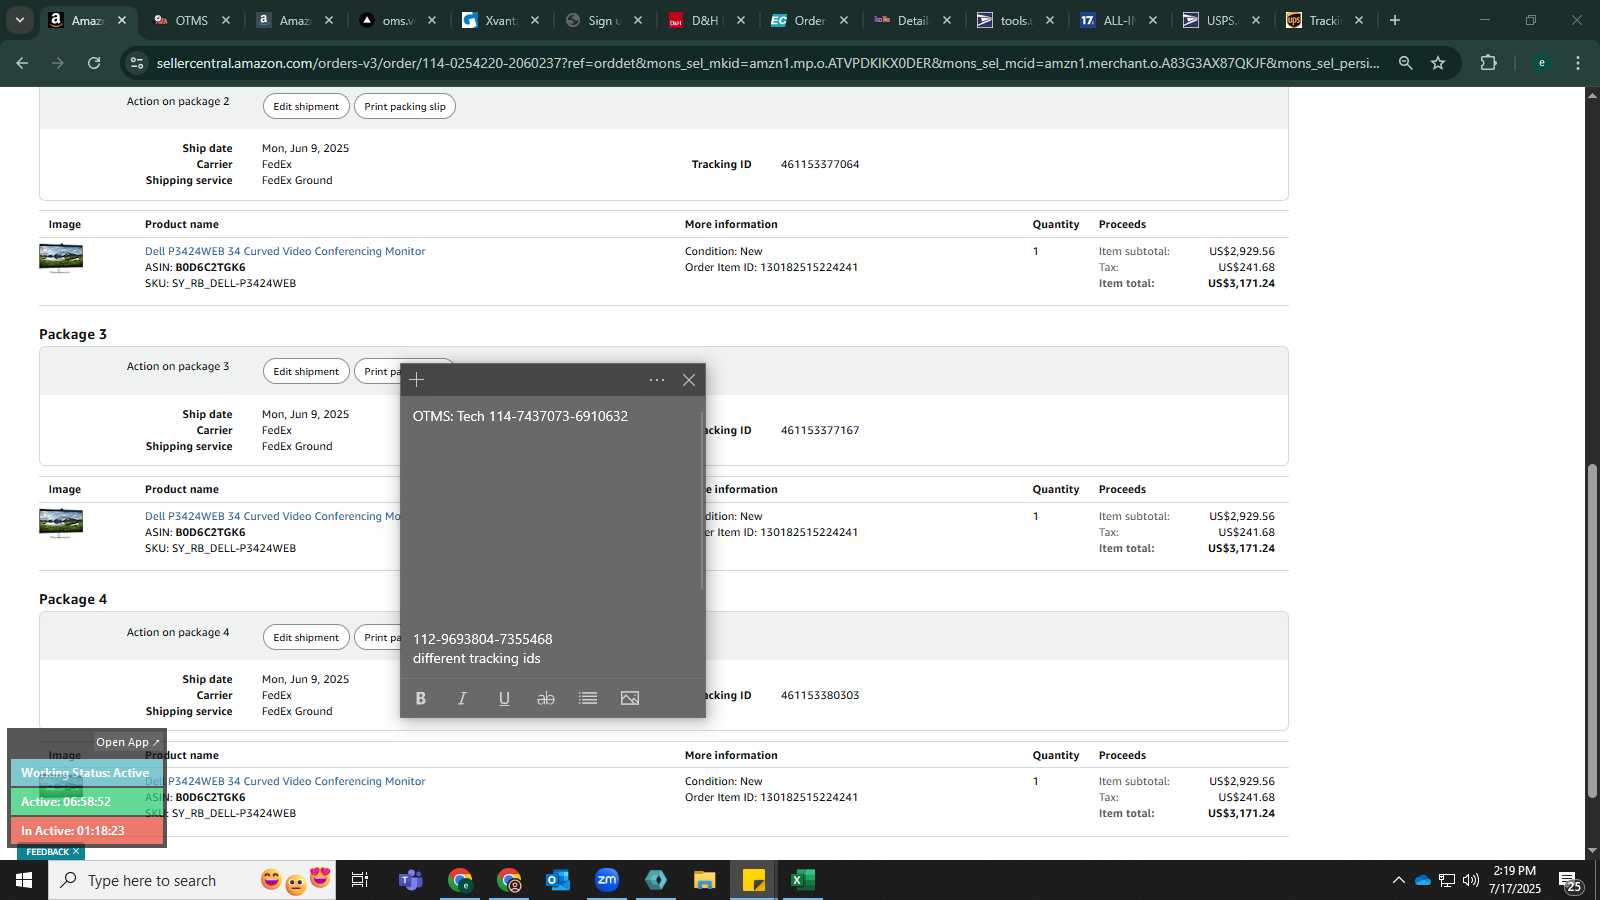This screenshot has height=900, width=1600.
Task: Switch to the Xvantage tab
Action: click(x=500, y=20)
